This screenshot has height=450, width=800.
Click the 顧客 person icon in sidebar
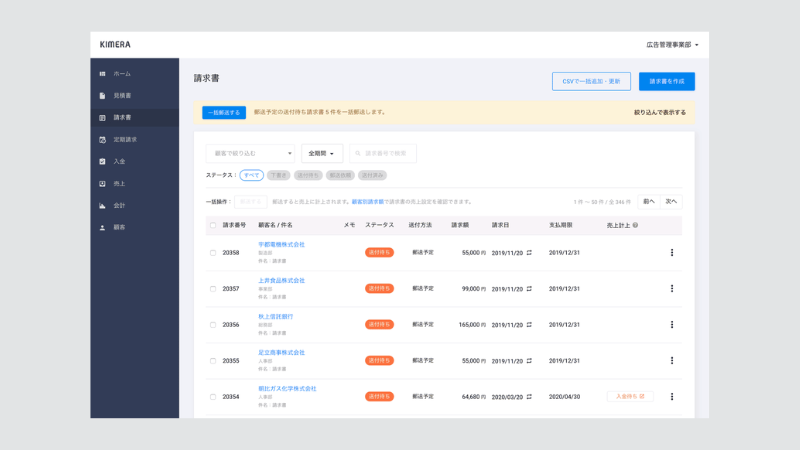102,227
